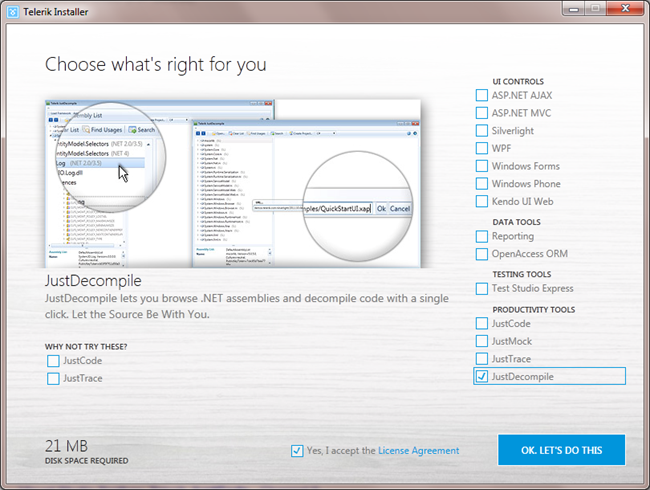The width and height of the screenshot is (650, 490).
Task: Select the Windows Forms checkbox
Action: click(482, 166)
